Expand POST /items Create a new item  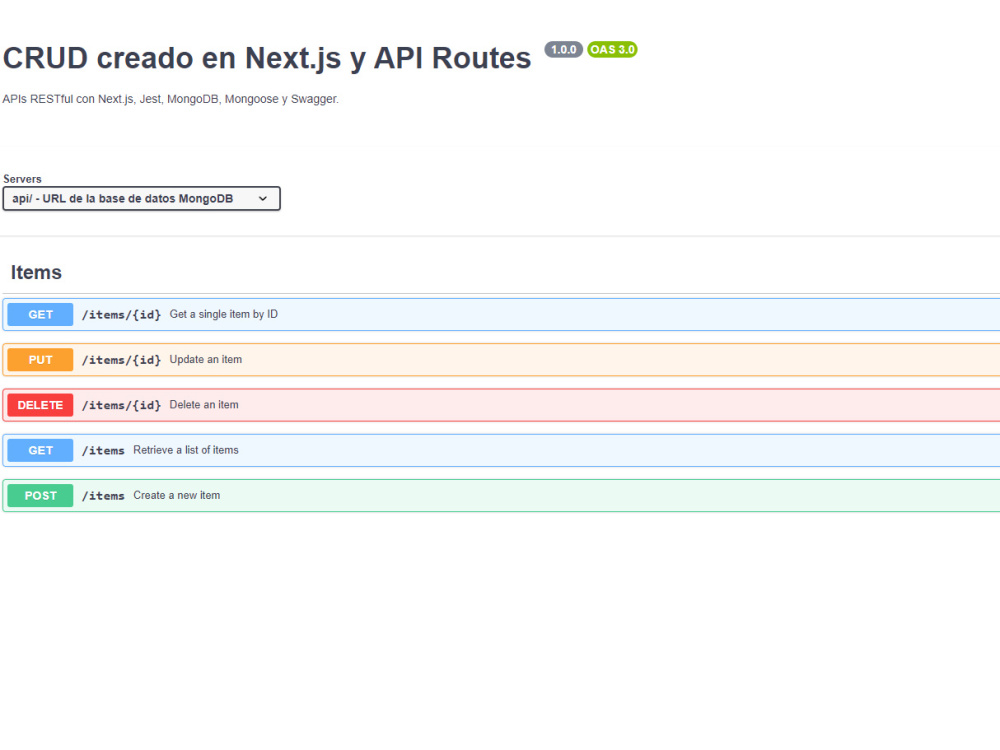point(501,496)
